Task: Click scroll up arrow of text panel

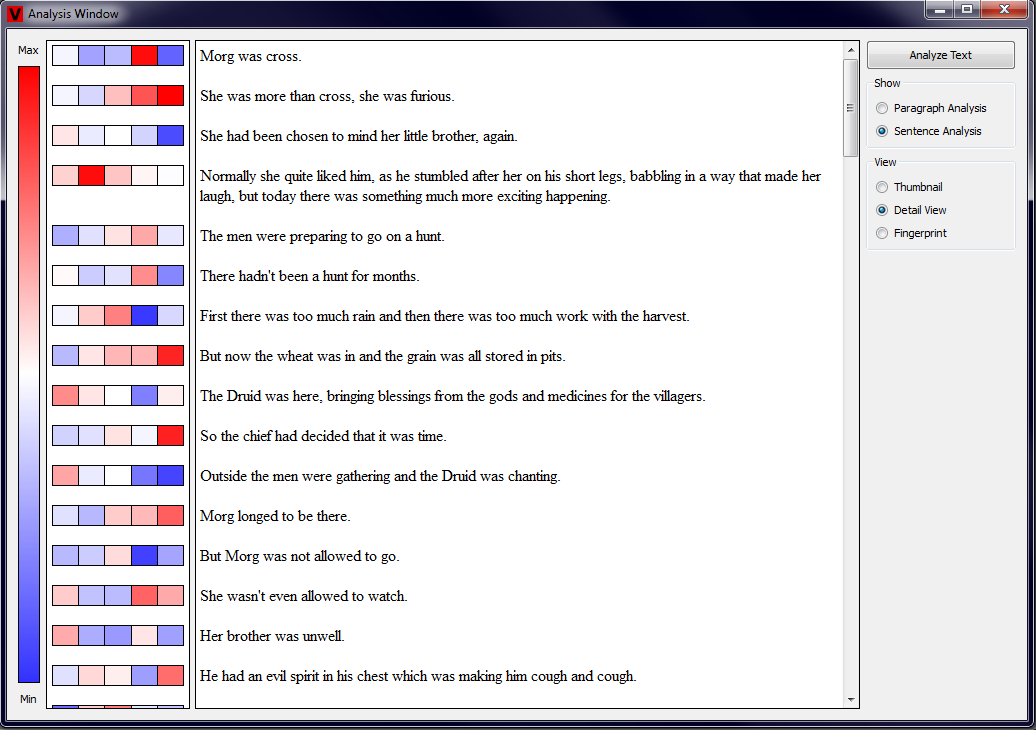Action: [851, 49]
